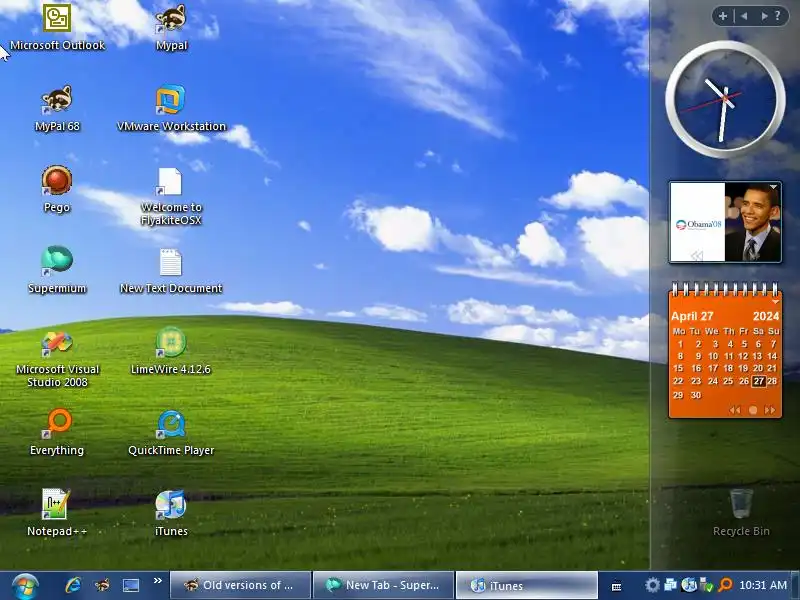The width and height of the screenshot is (800, 600).
Task: Click the orange Everything search tray icon
Action: 725,585
